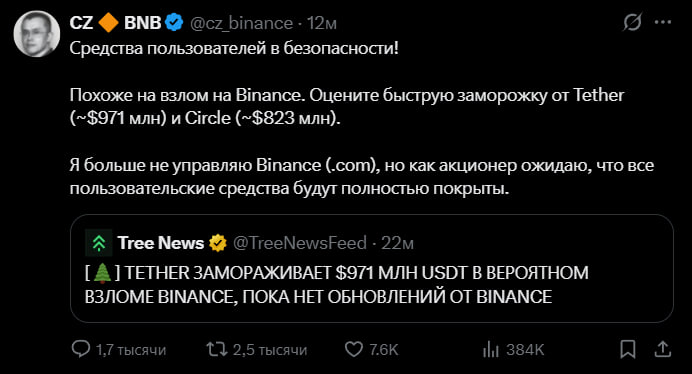Image resolution: width=692 pixels, height=374 pixels.
Task: Click the gold verified badge of Tree News
Action: (218, 243)
